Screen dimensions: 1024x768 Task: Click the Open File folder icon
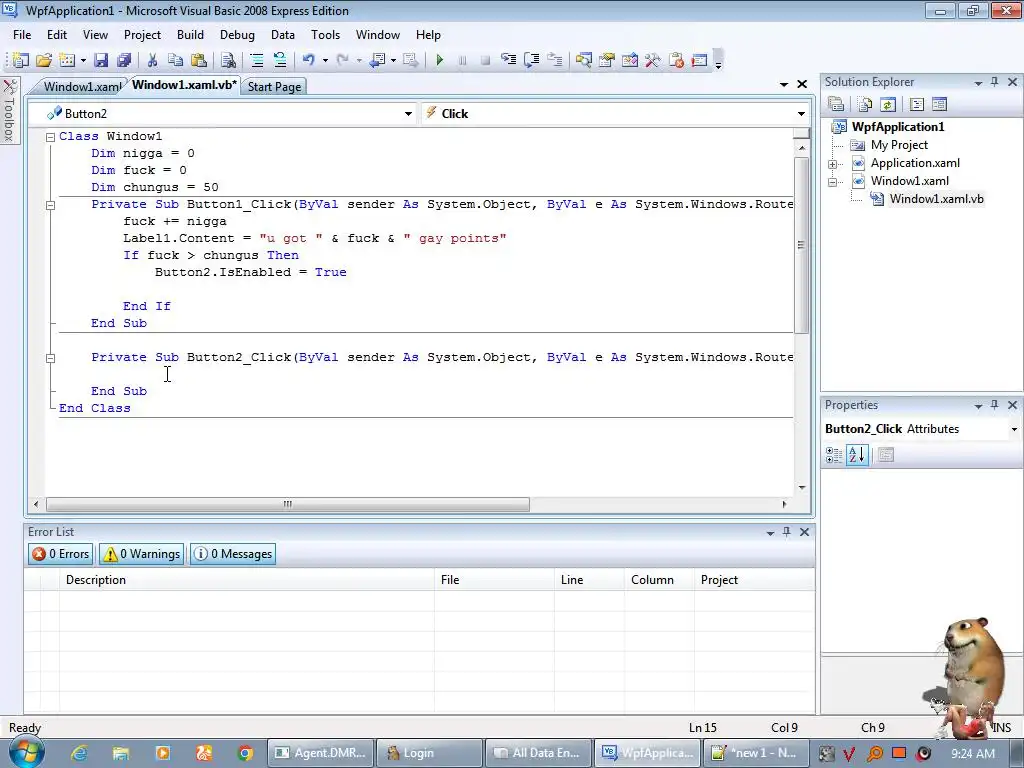[44, 60]
